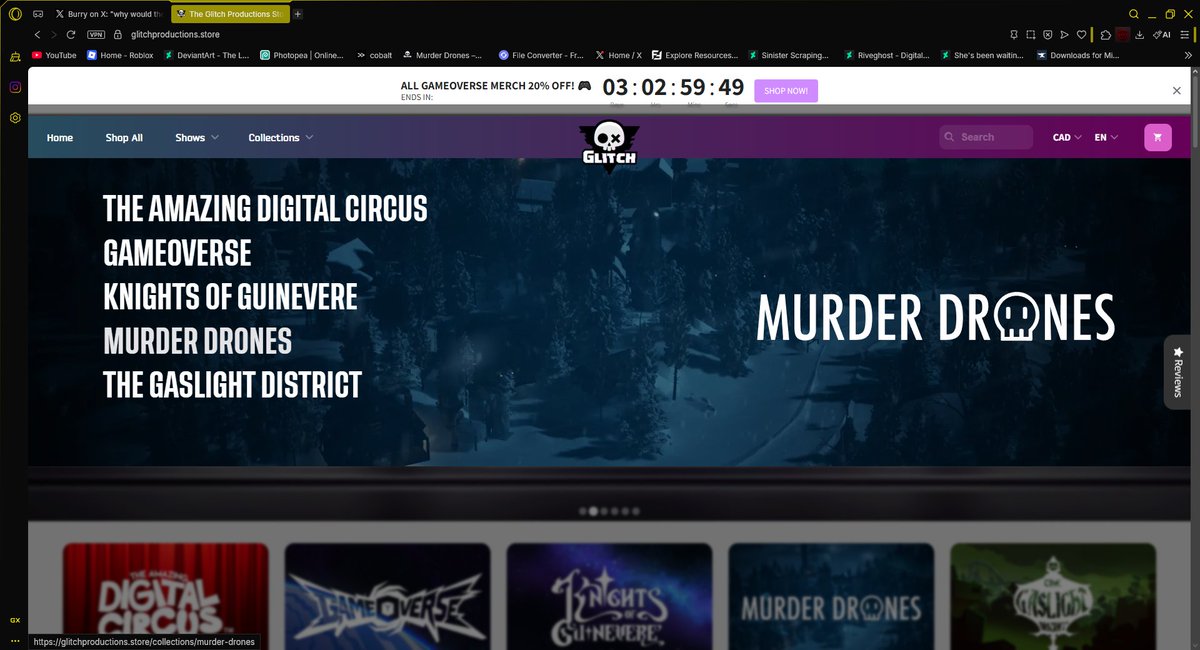Image resolution: width=1200 pixels, height=650 pixels.
Task: Open the ad blocker shield icon
Action: click(x=1047, y=34)
